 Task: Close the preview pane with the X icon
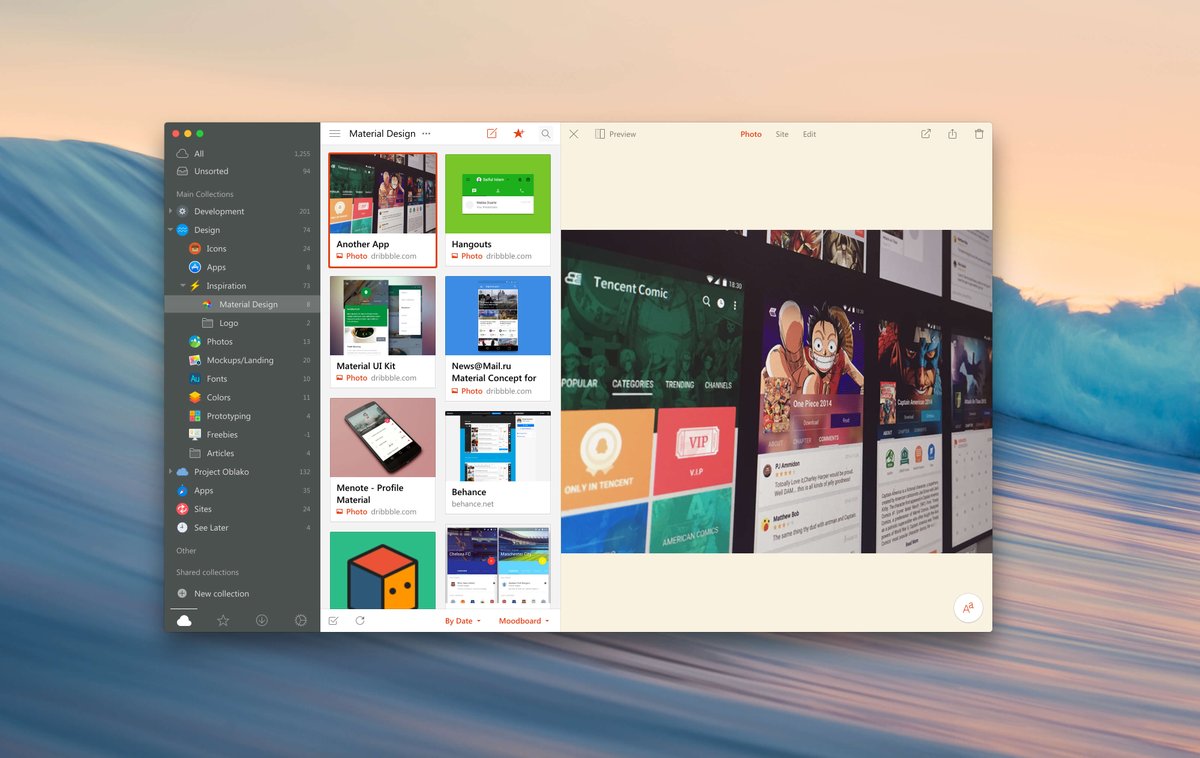click(x=574, y=134)
